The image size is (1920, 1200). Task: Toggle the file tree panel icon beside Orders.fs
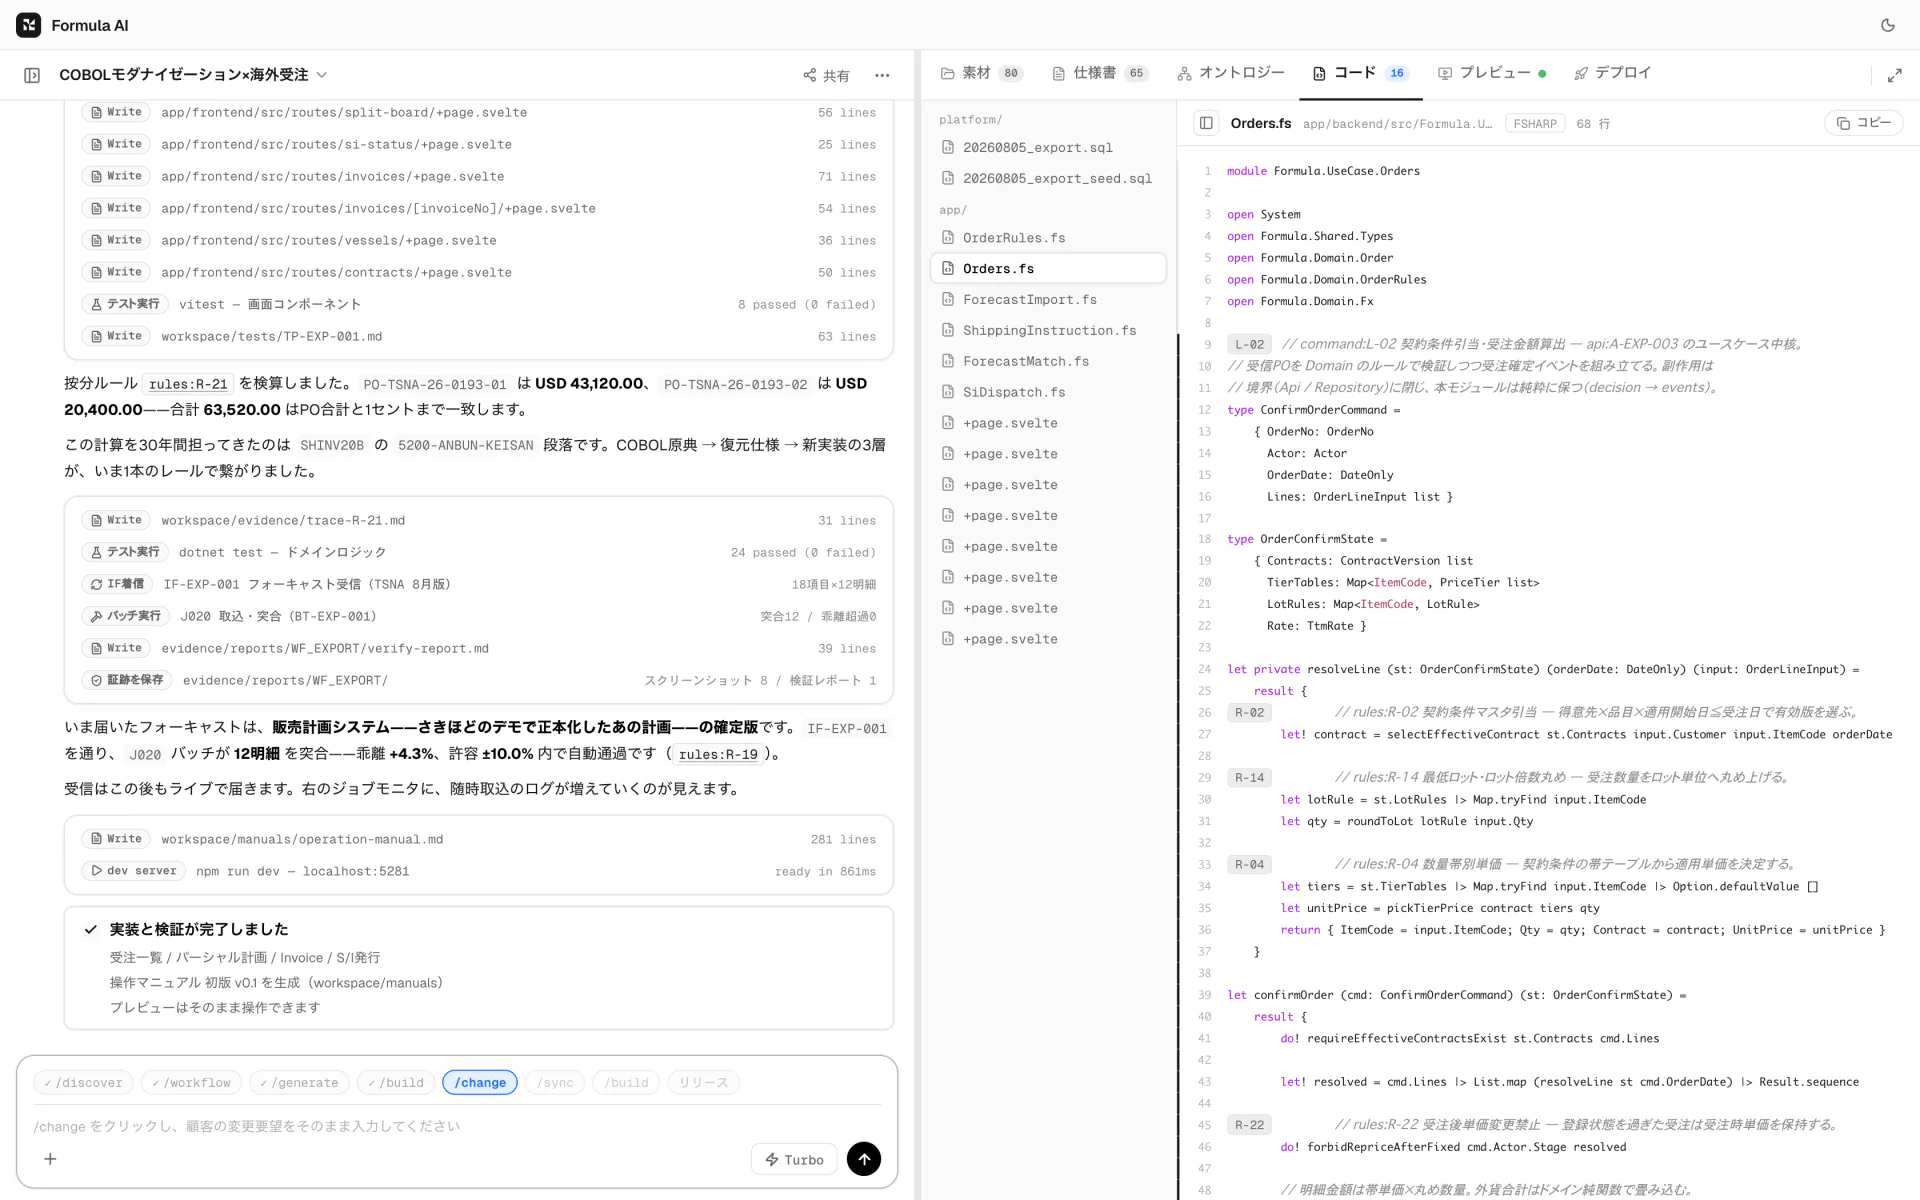pos(1206,123)
